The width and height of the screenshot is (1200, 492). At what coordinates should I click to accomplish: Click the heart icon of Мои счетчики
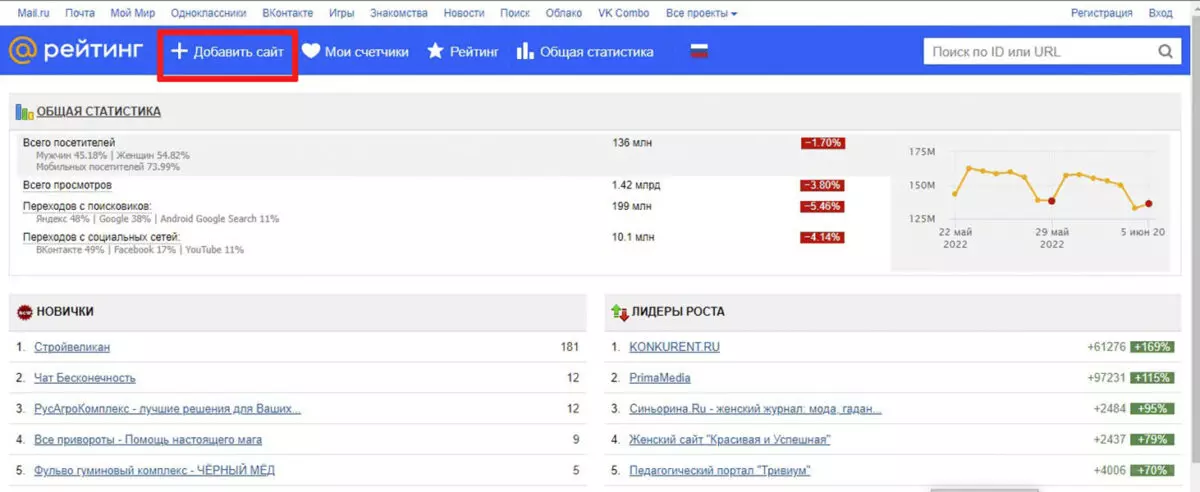[311, 51]
